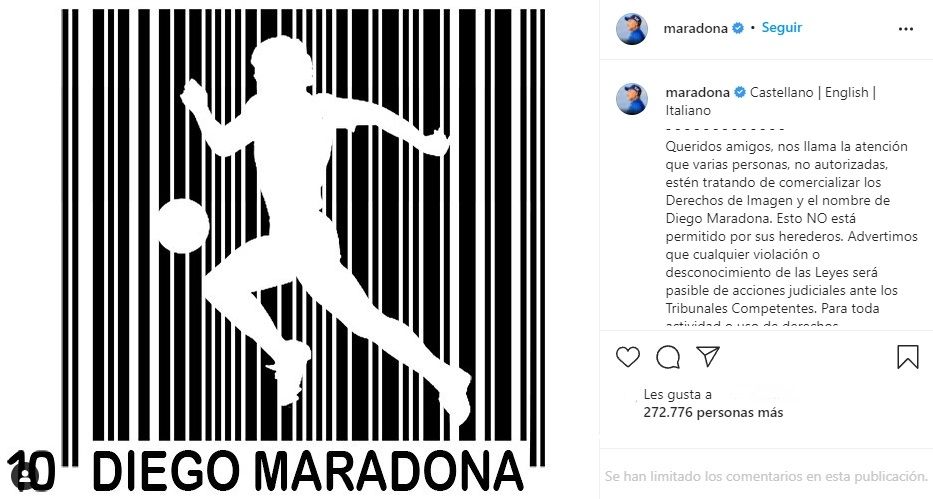The image size is (933, 499).
Task: Share post via paper plane icon
Action: click(x=708, y=356)
